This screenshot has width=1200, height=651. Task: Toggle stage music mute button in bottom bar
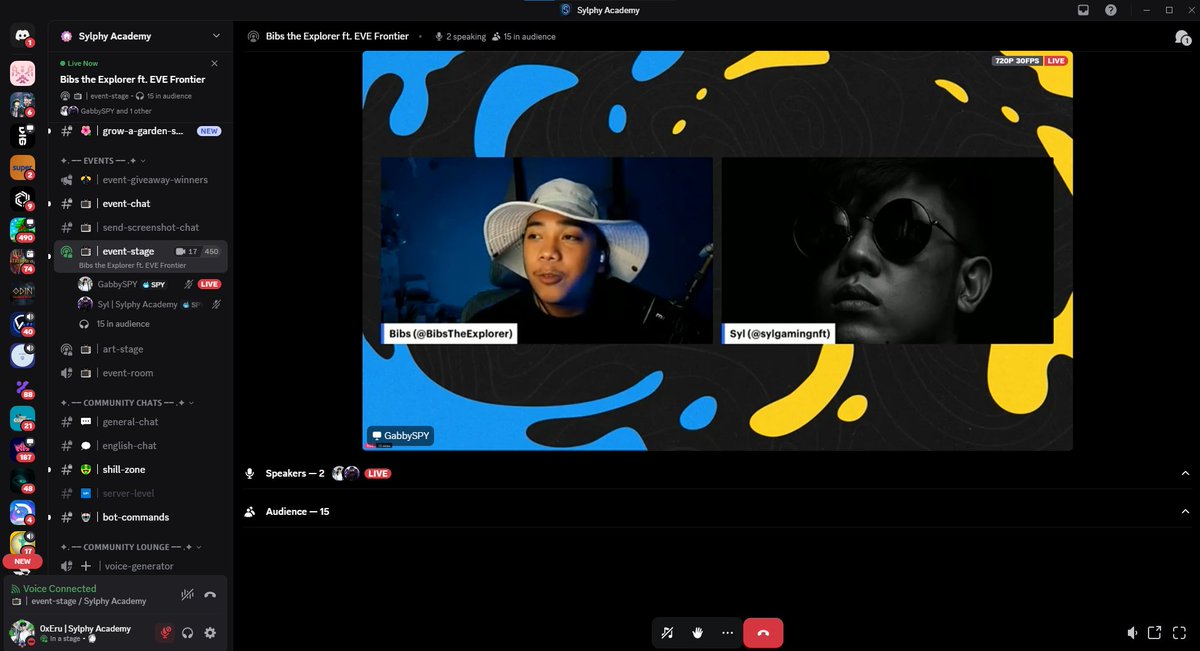coord(668,633)
